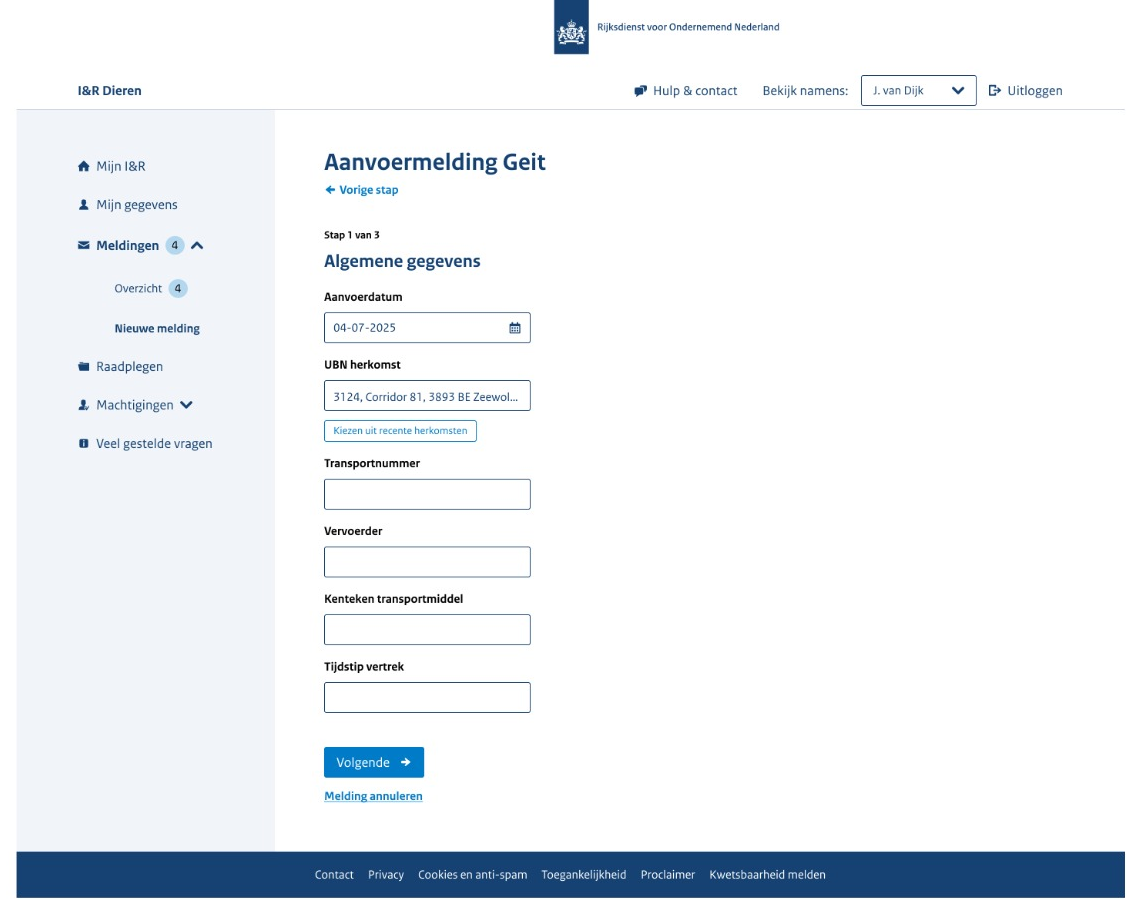The image size is (1141, 914).
Task: Click the Machtigingen user icon
Action: [84, 405]
